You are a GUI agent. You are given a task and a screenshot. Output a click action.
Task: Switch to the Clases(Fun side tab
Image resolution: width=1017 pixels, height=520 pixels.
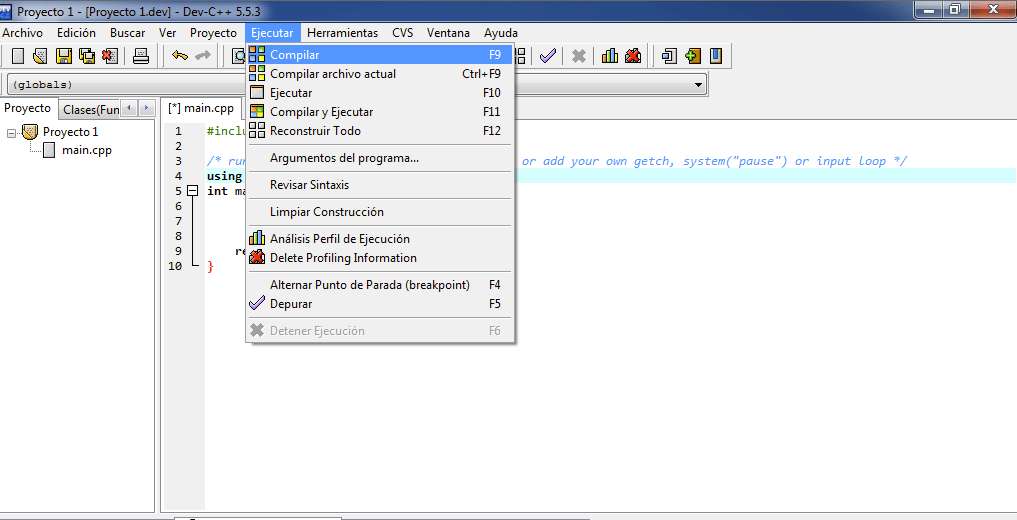coord(91,110)
